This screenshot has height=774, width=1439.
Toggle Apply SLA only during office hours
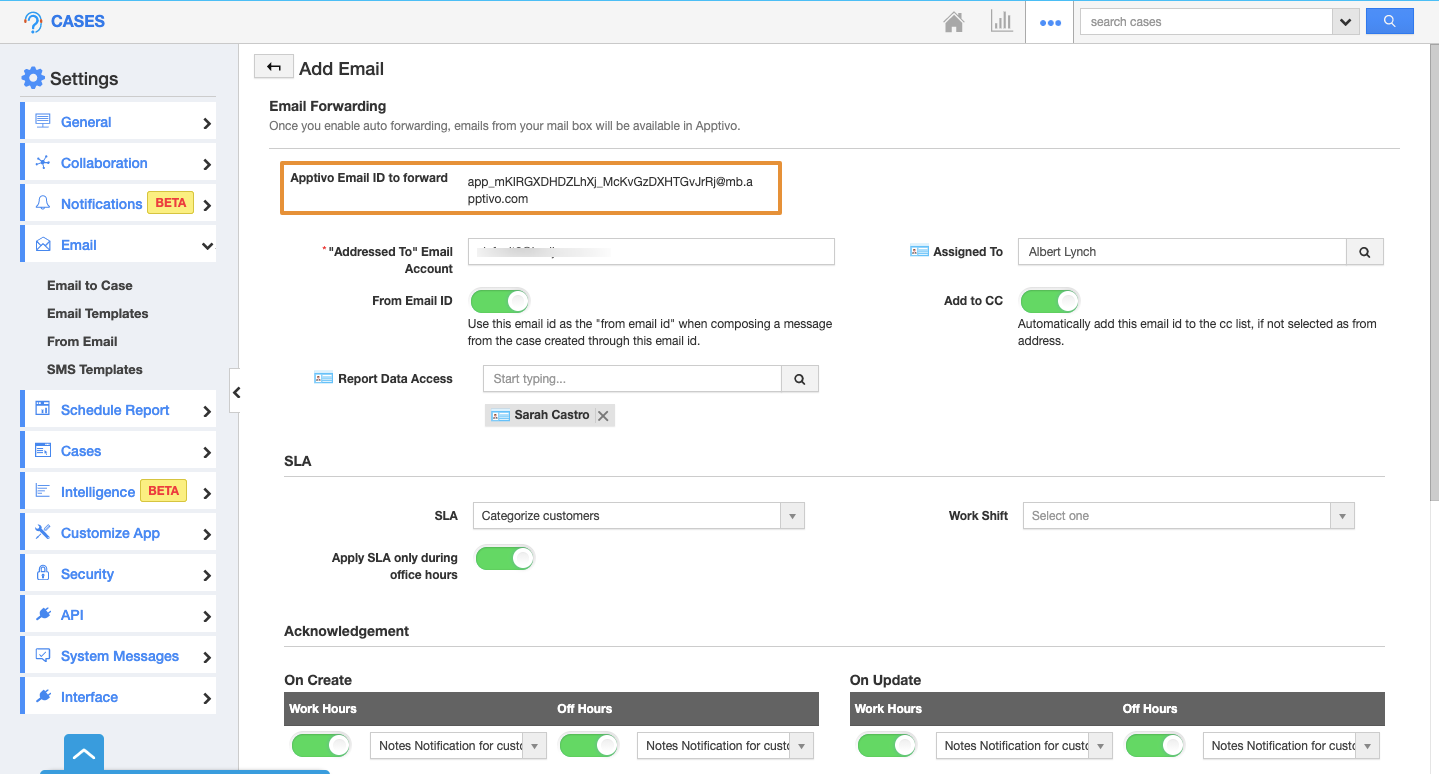pos(504,558)
